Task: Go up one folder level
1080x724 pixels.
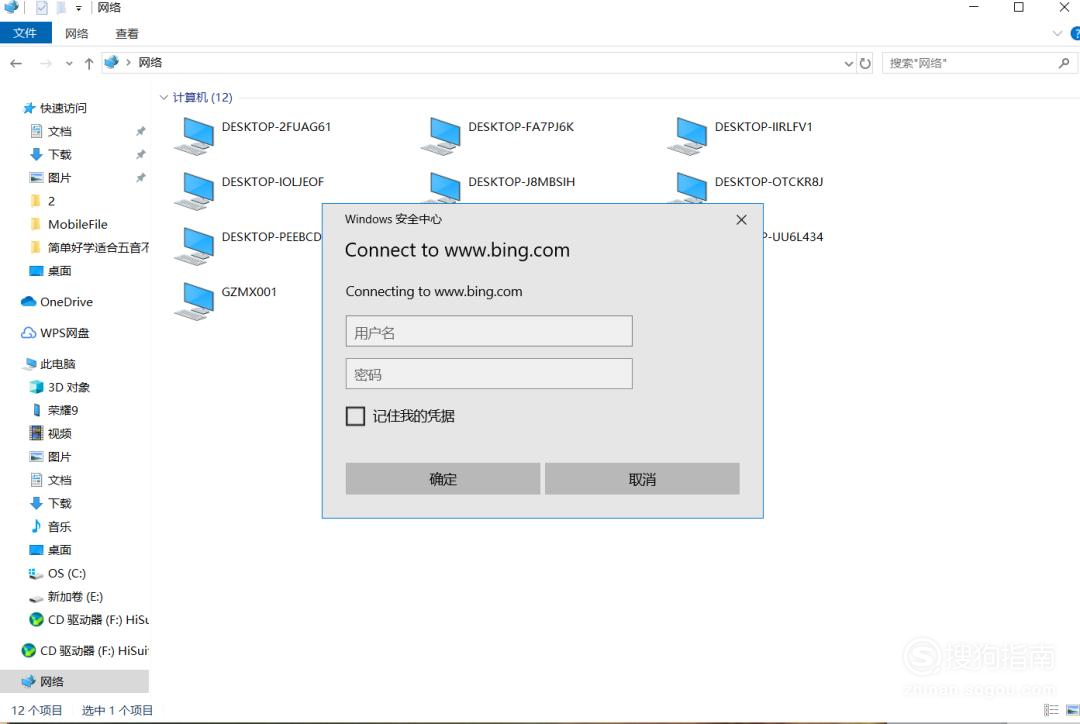Action: point(89,63)
